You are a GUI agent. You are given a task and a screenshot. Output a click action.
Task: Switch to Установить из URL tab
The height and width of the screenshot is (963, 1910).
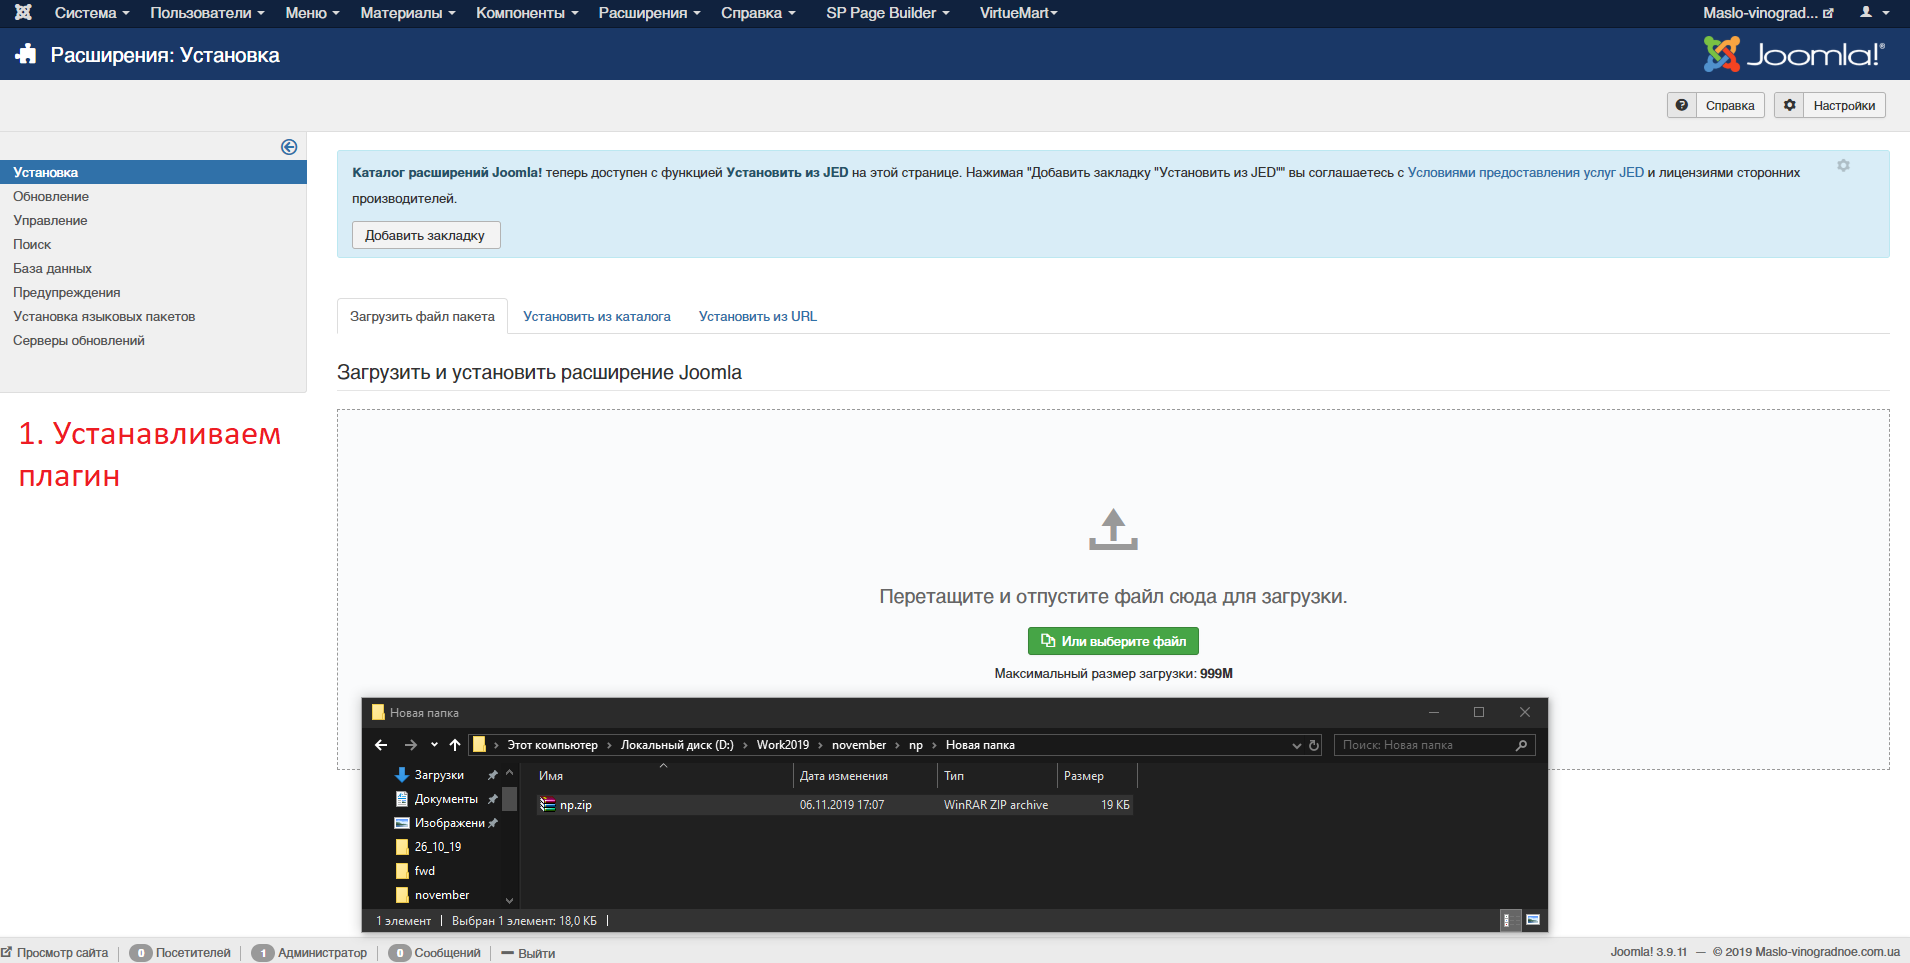coord(758,316)
